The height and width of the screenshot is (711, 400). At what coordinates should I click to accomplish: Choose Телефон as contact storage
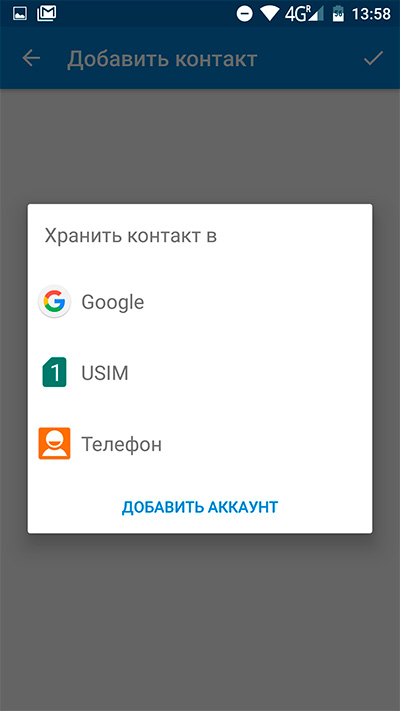[x=200, y=444]
